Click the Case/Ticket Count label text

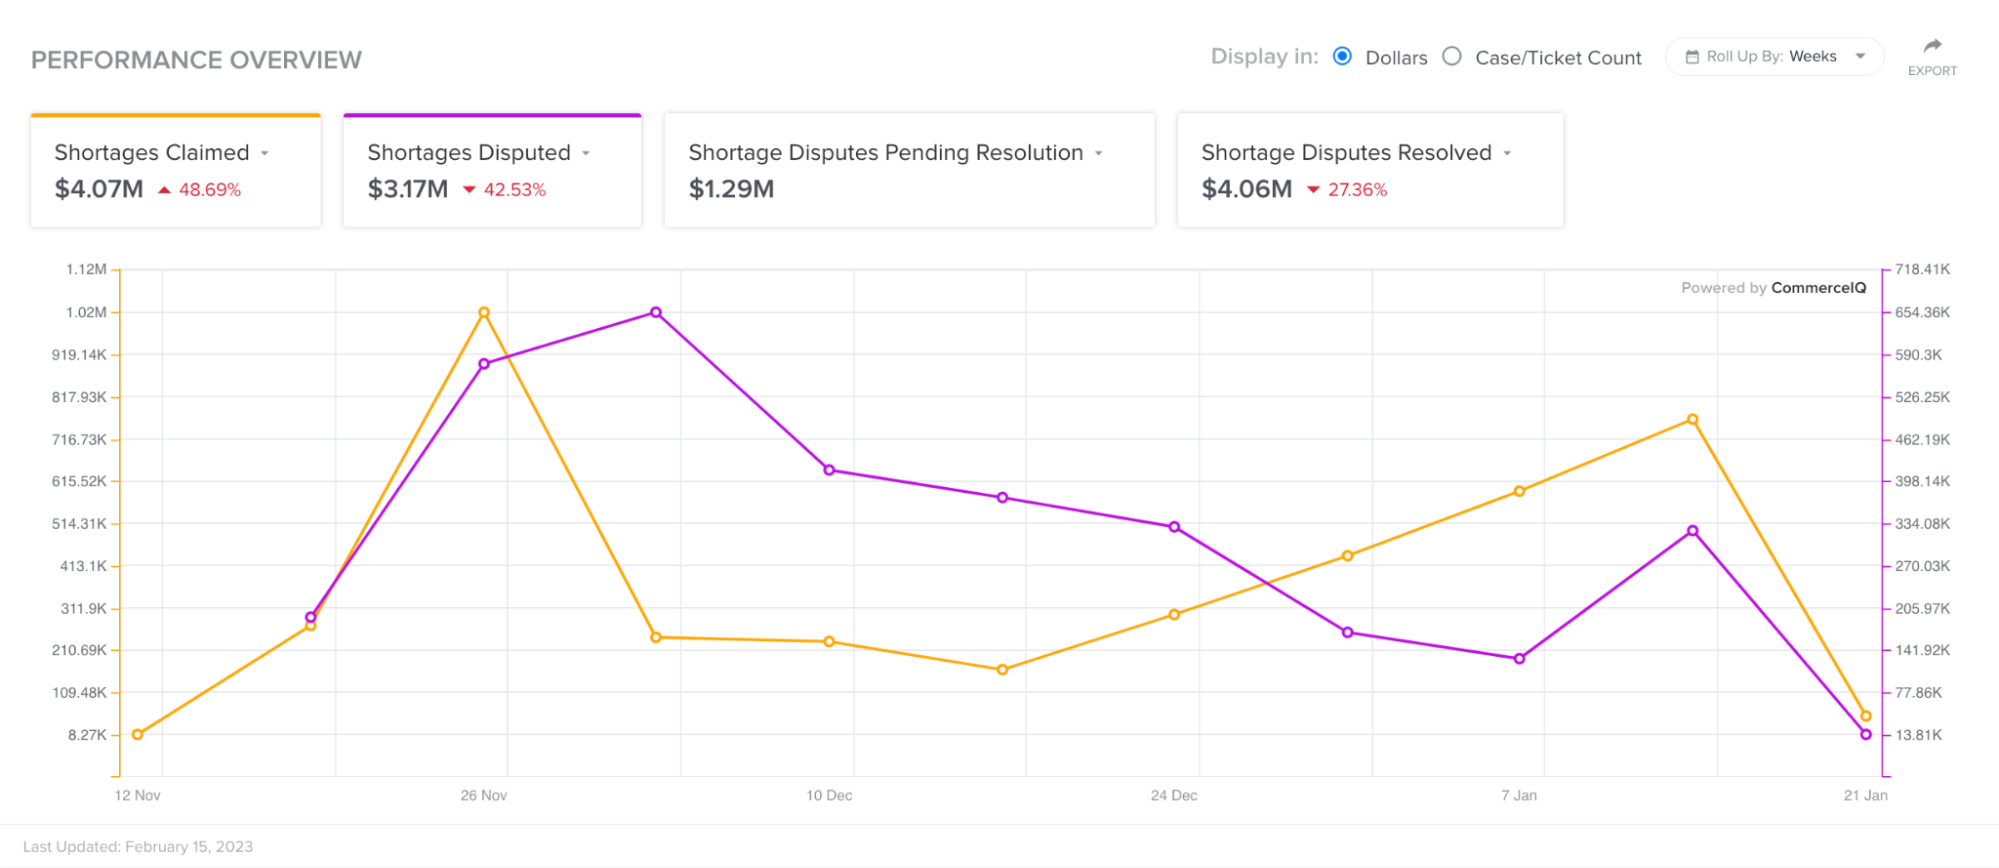pos(1558,58)
